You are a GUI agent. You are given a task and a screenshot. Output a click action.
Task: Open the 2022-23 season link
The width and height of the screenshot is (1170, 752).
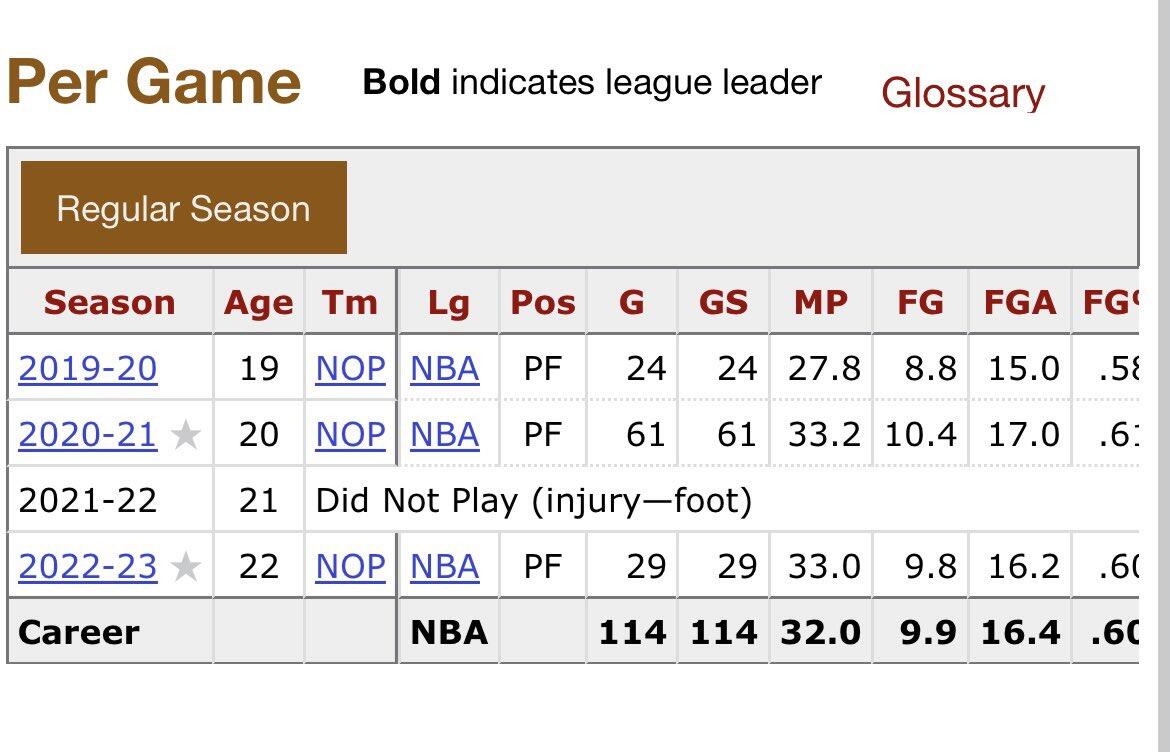point(88,567)
